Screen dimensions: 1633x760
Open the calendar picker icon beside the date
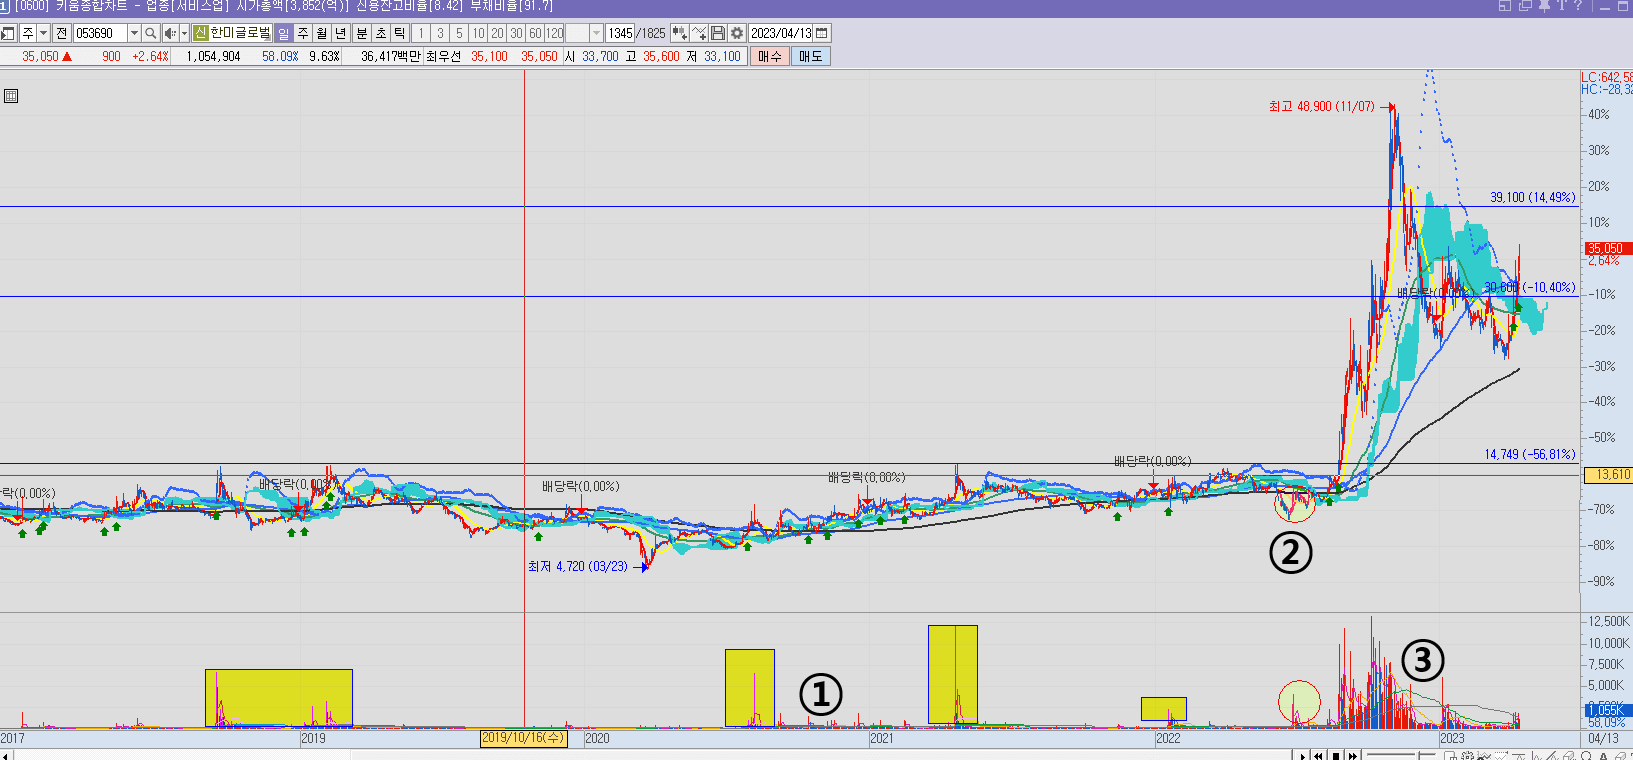pos(822,33)
